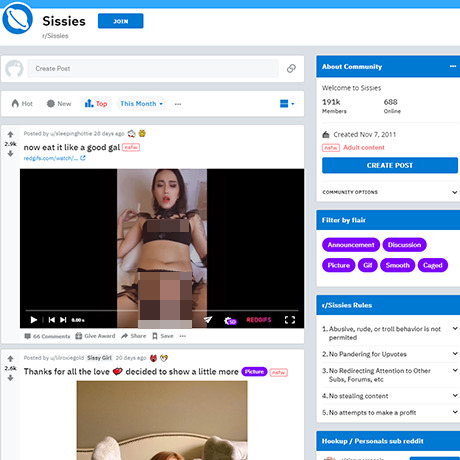The height and width of the screenshot is (460, 460).
Task: Open the This Month time range dropdown
Action: [142, 104]
